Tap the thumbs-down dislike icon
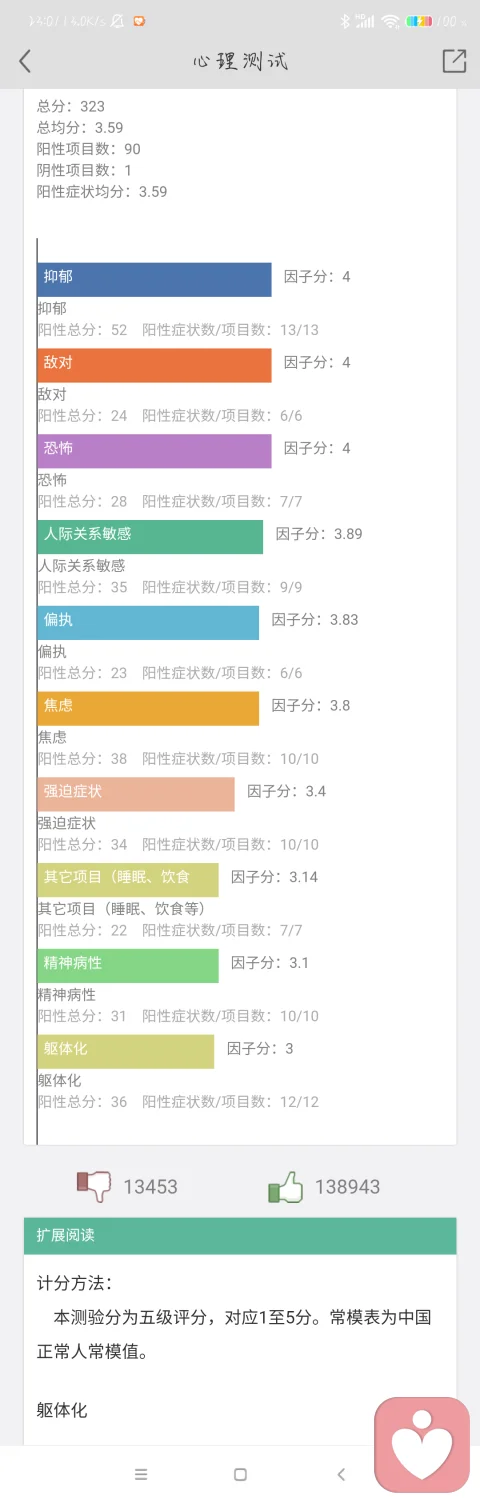The width and height of the screenshot is (480, 1503). pos(95,1186)
